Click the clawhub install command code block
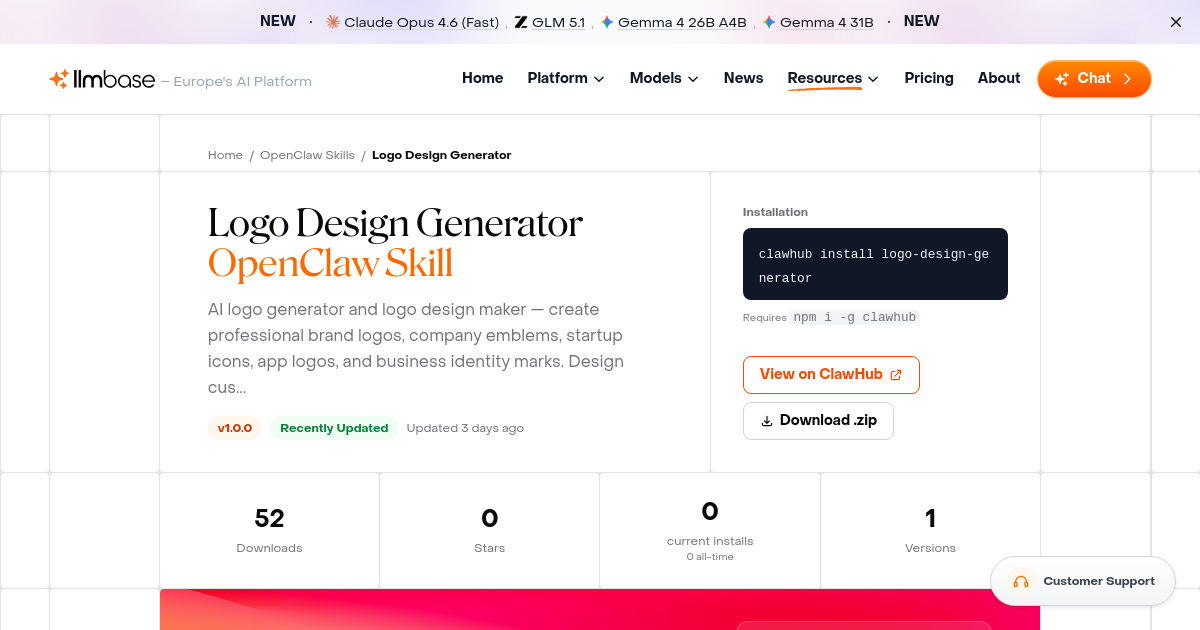Screen dimensions: 1200x630 (875, 264)
